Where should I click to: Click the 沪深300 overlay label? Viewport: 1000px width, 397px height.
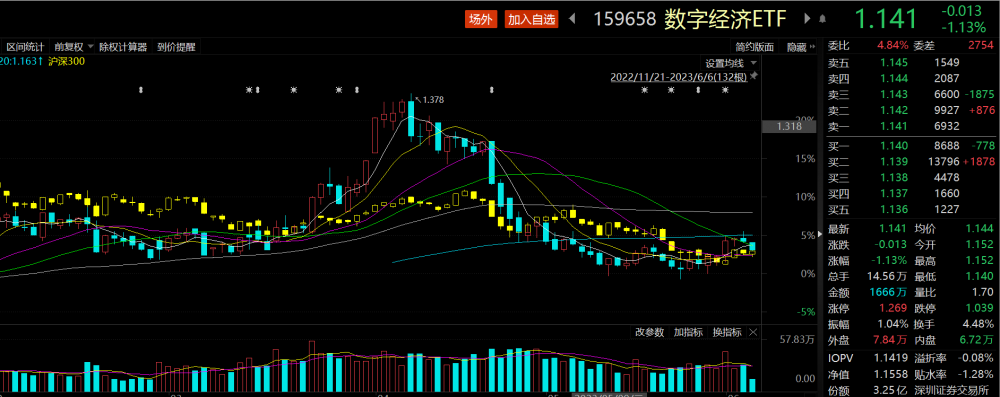tap(67, 61)
